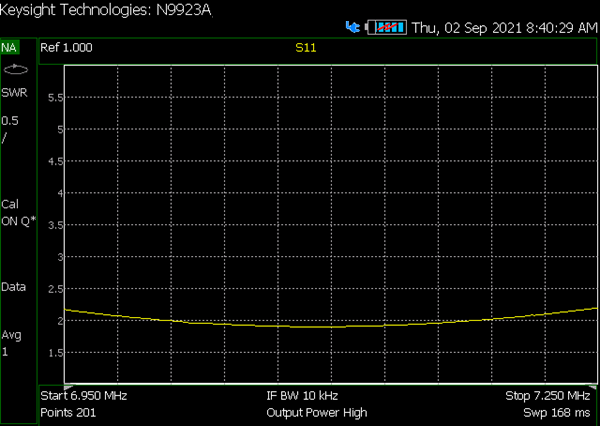The image size is (600, 426).
Task: Click the 5.5 y-axis scale label
Action: pos(55,98)
